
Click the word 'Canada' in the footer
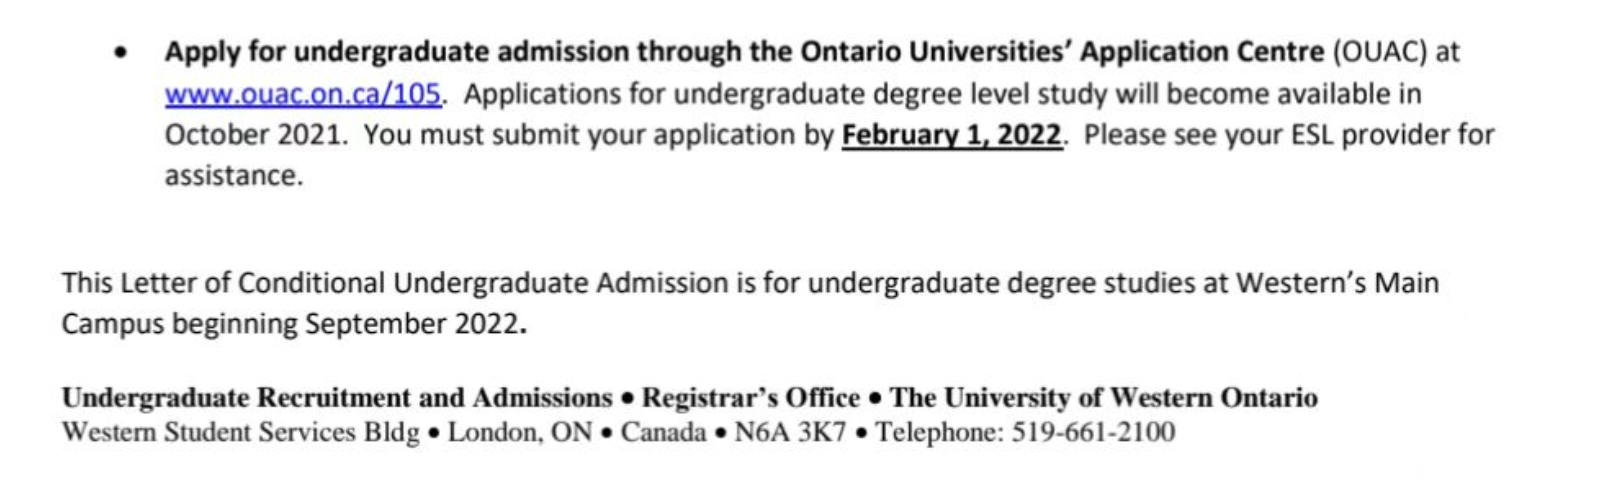coord(663,432)
